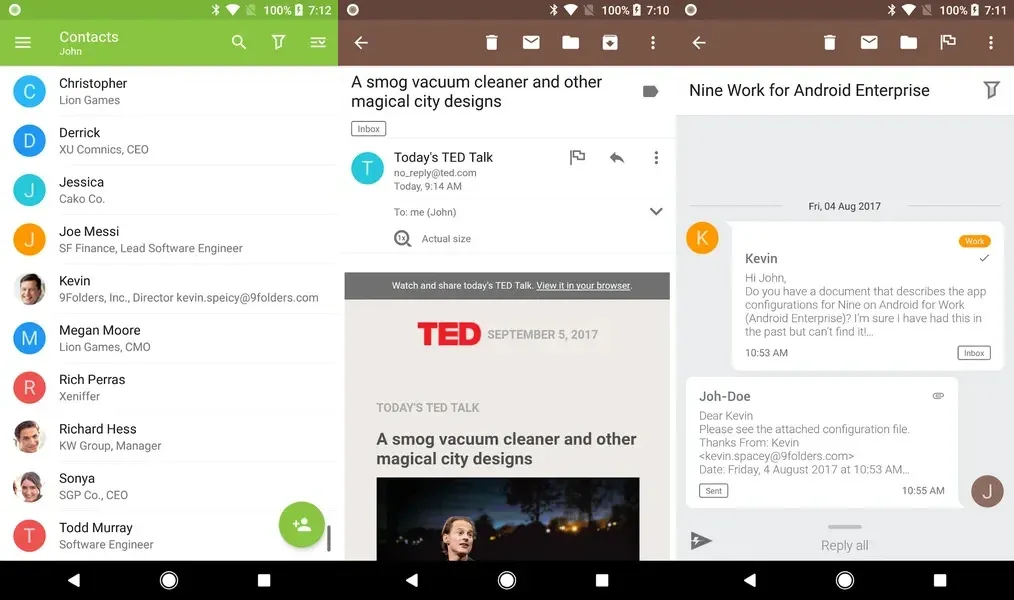Viewport: 1014px width, 600px height.
Task: Open Jessica from Cako Co. contact
Action: pos(169,190)
